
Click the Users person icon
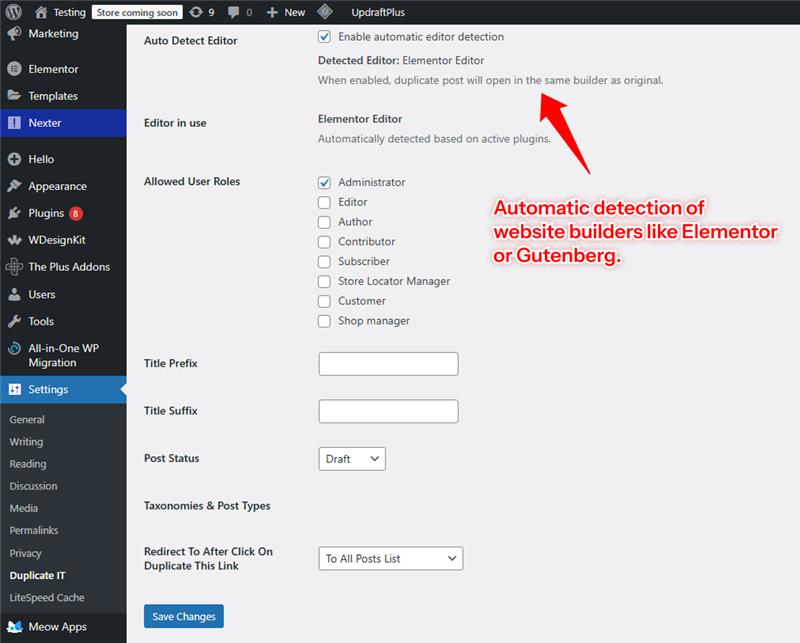tap(14, 294)
